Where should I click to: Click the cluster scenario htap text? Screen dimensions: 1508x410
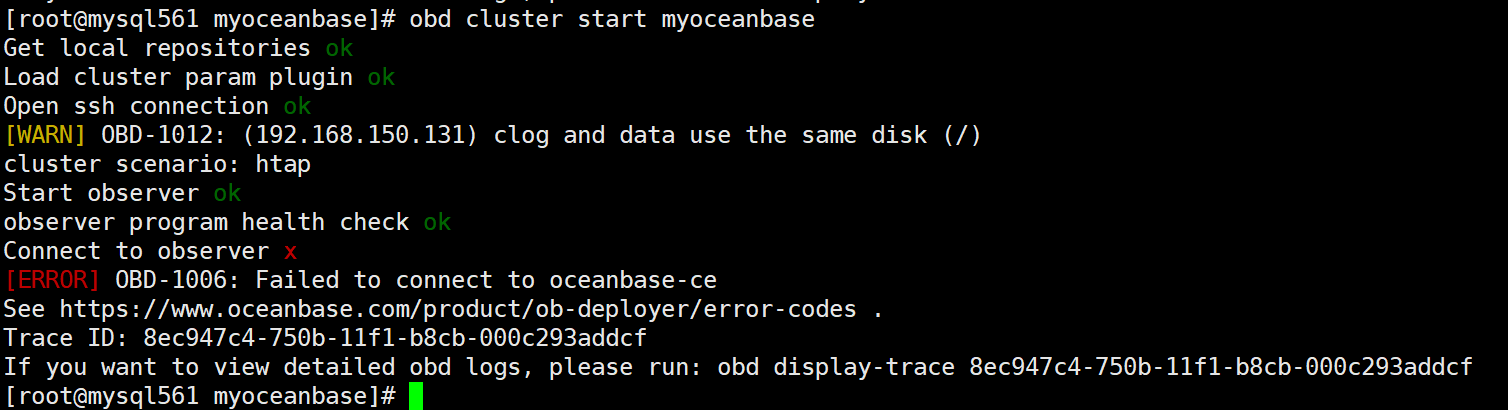tap(157, 164)
